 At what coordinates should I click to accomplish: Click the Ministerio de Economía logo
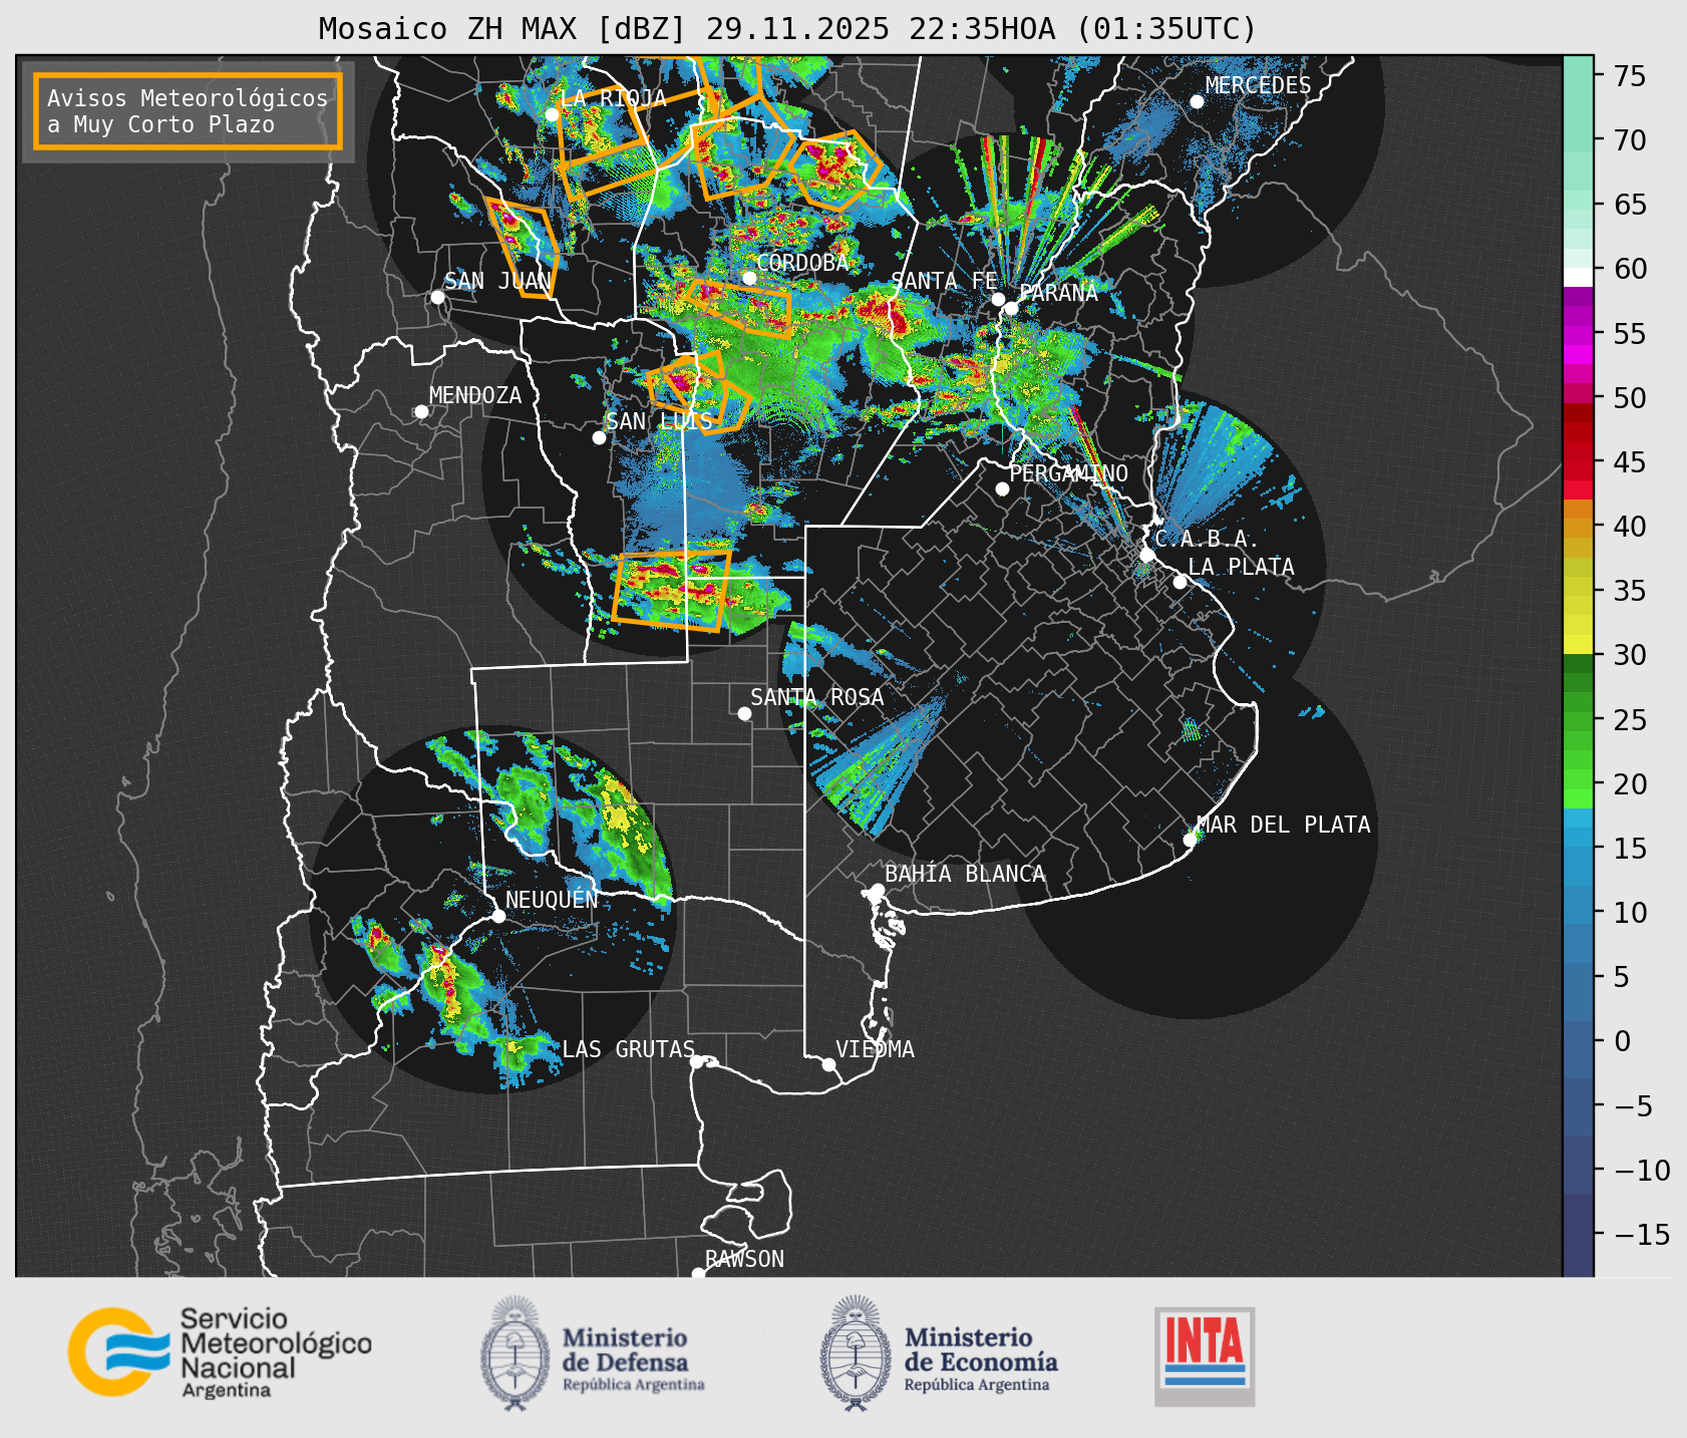(938, 1353)
